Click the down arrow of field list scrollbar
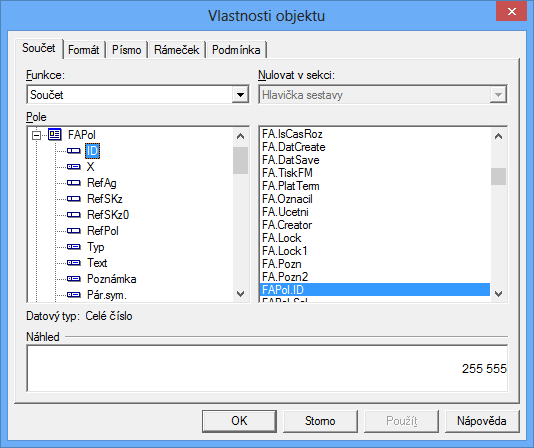Screen dimensions: 534x448 (499, 294)
